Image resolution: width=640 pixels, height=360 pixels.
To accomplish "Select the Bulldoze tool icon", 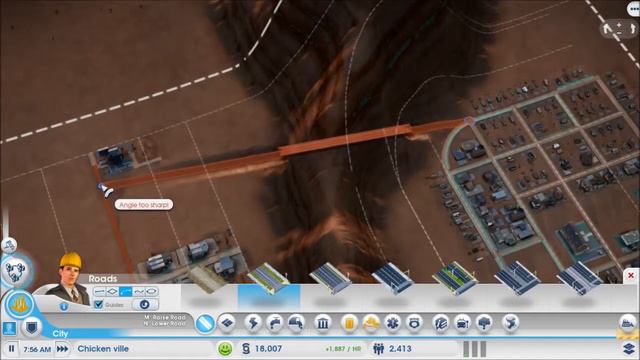I will (628, 323).
